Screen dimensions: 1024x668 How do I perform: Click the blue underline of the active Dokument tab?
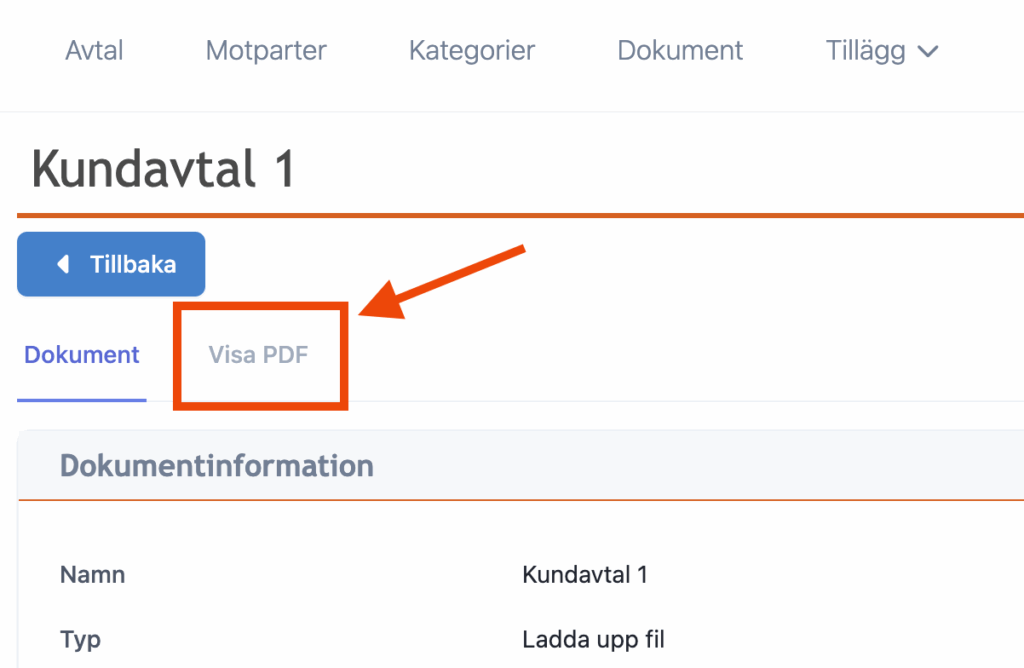(x=82, y=400)
